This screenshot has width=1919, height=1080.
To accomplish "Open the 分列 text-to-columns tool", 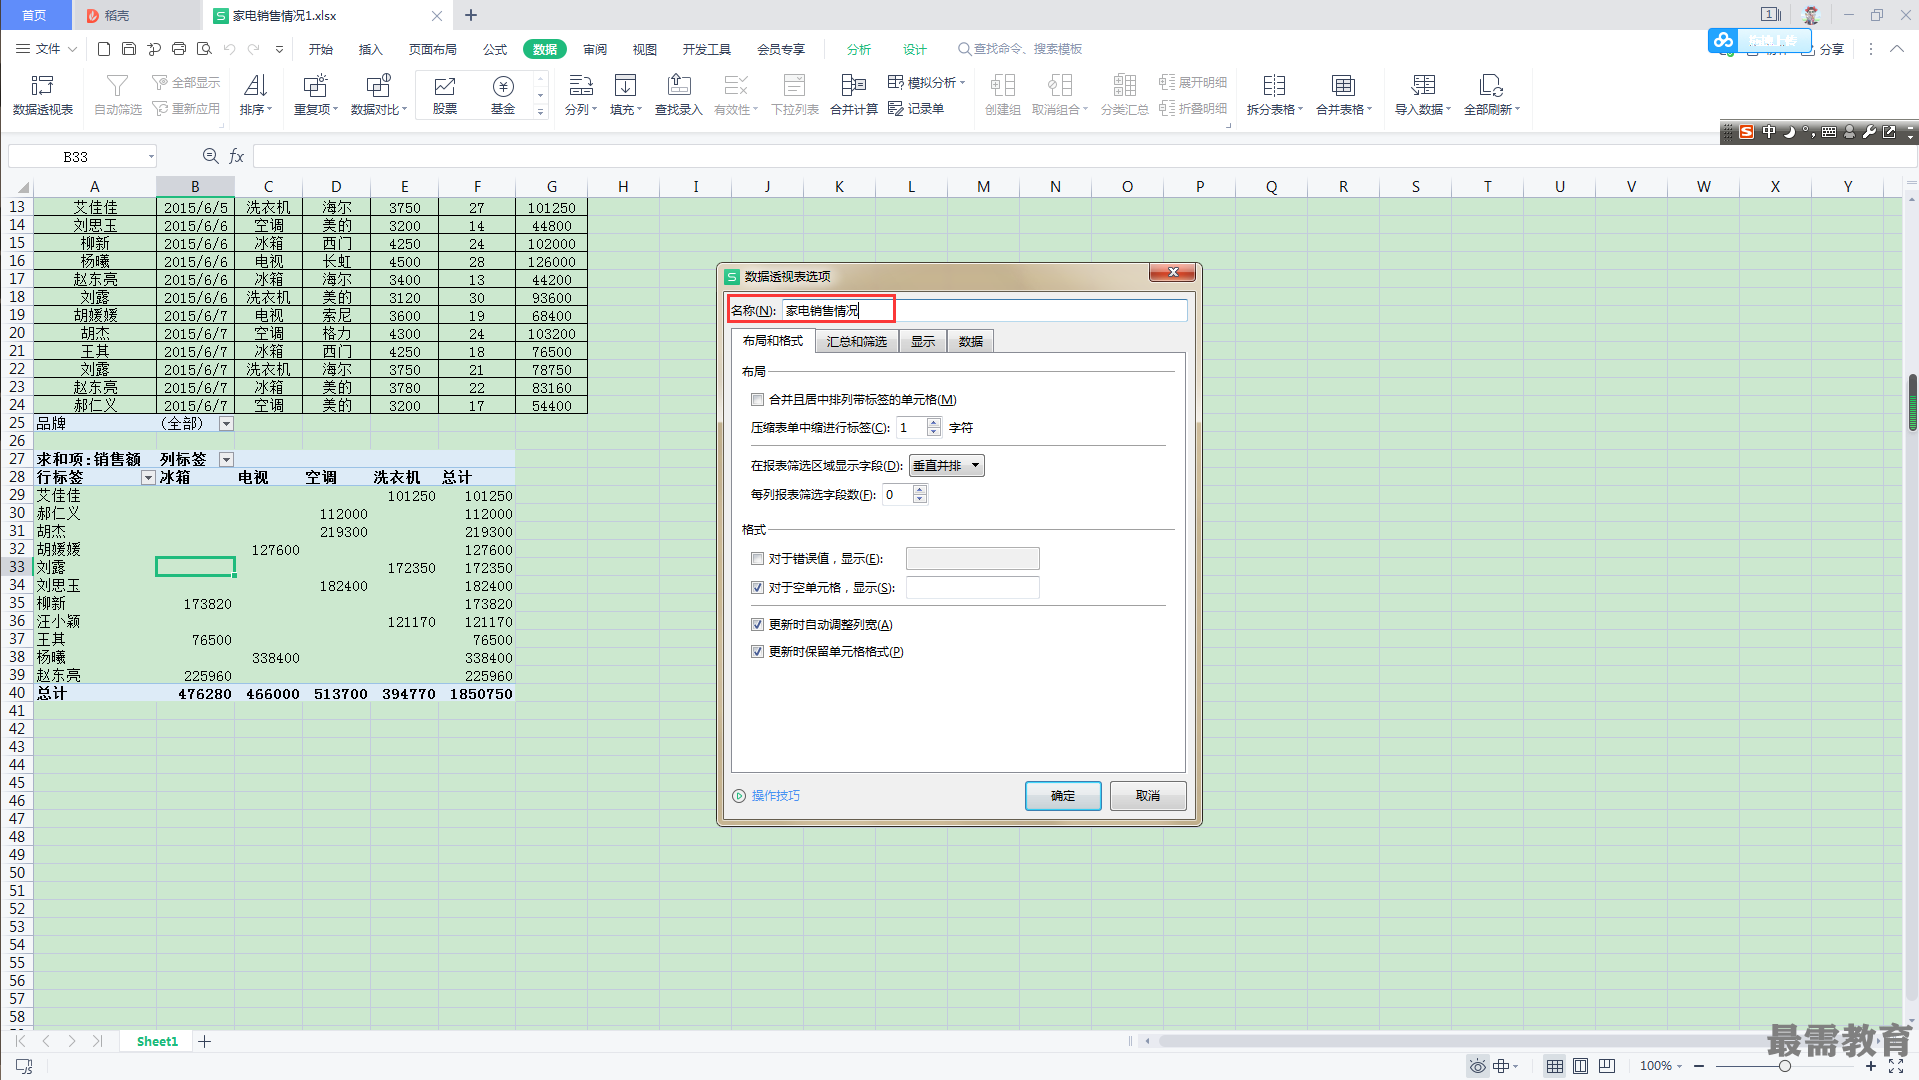I will (581, 95).
